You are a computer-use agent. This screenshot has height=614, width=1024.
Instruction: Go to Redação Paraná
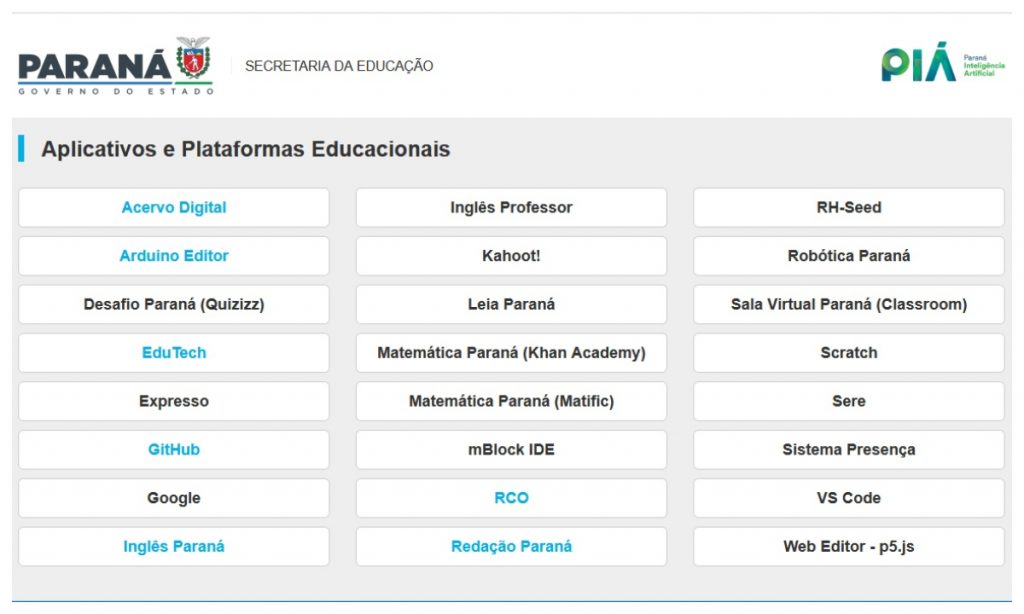pyautogui.click(x=511, y=547)
